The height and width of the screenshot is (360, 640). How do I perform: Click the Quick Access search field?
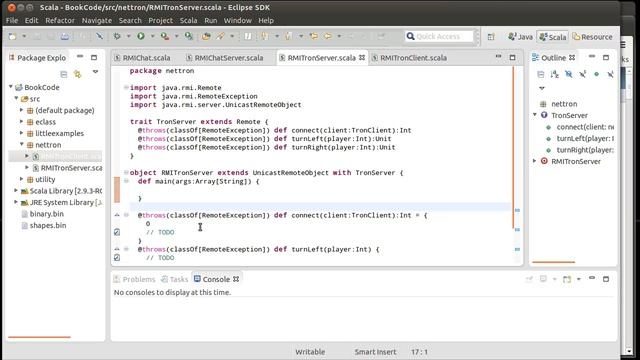tap(439, 37)
